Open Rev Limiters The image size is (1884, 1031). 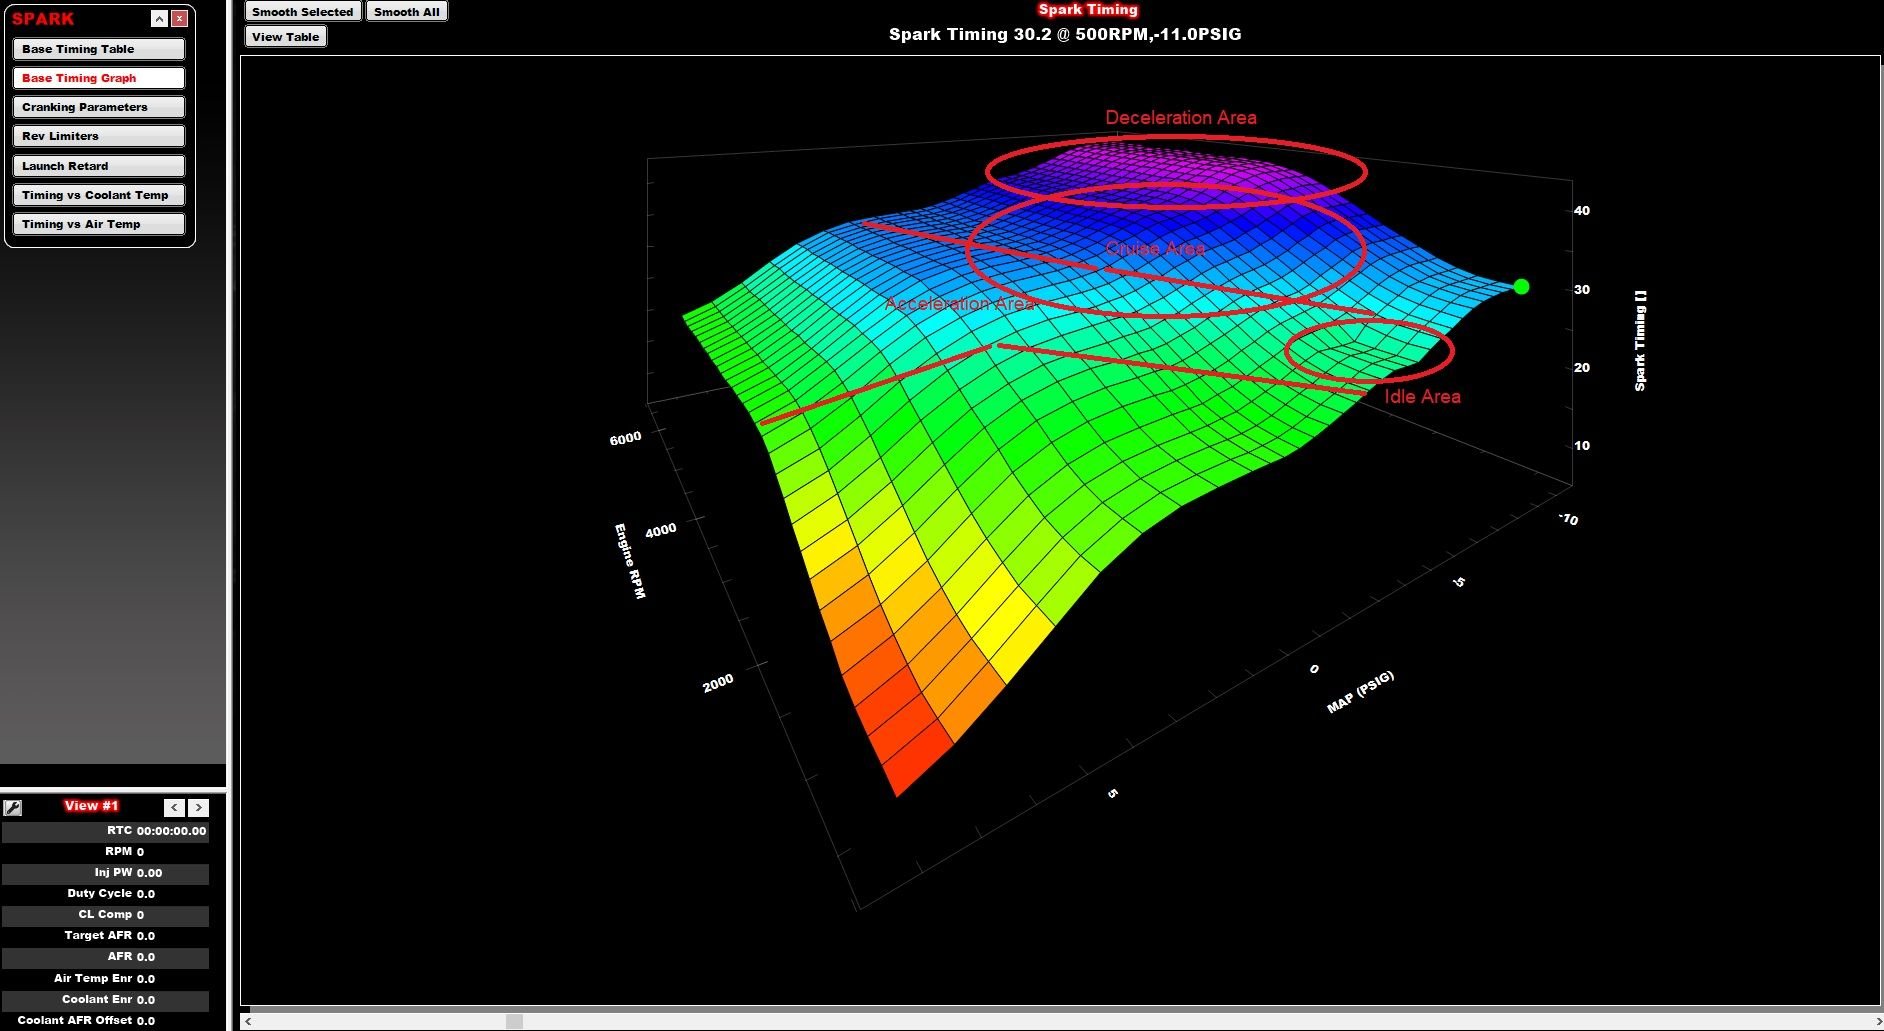click(98, 135)
